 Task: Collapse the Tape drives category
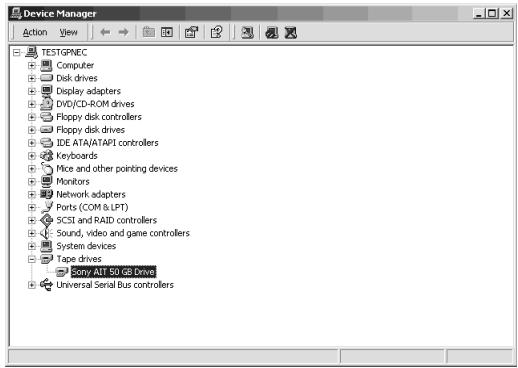pos(32,259)
